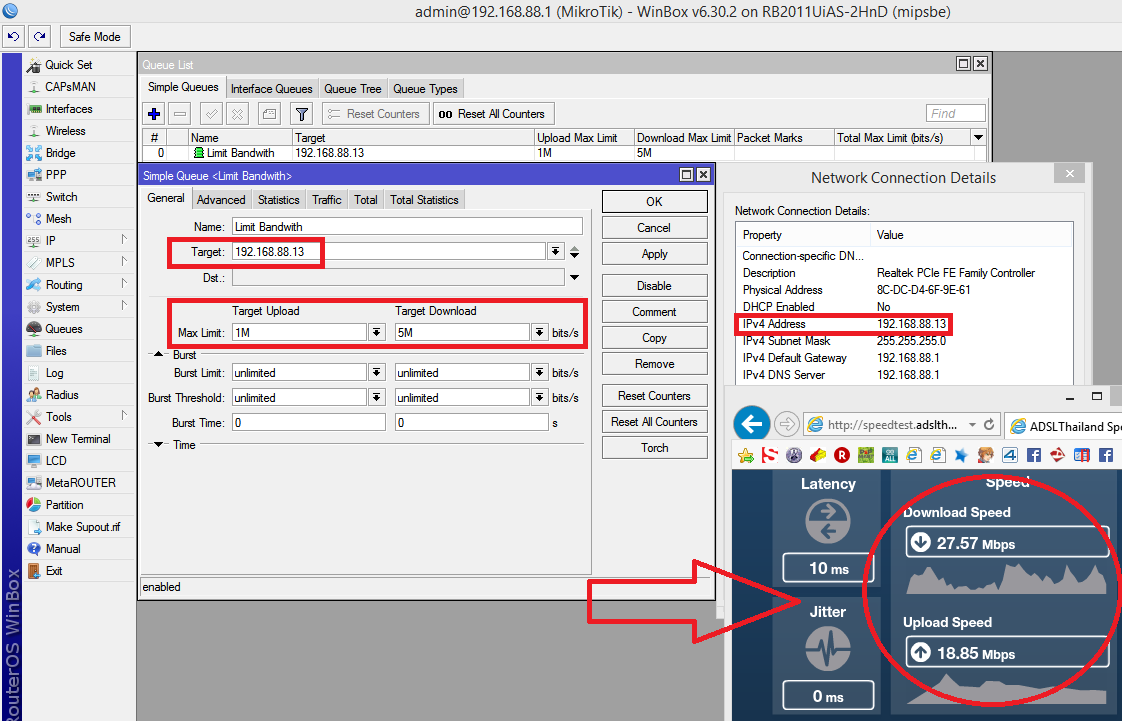Click the Name input field
Viewport: 1122px width, 721px height.
click(407, 227)
